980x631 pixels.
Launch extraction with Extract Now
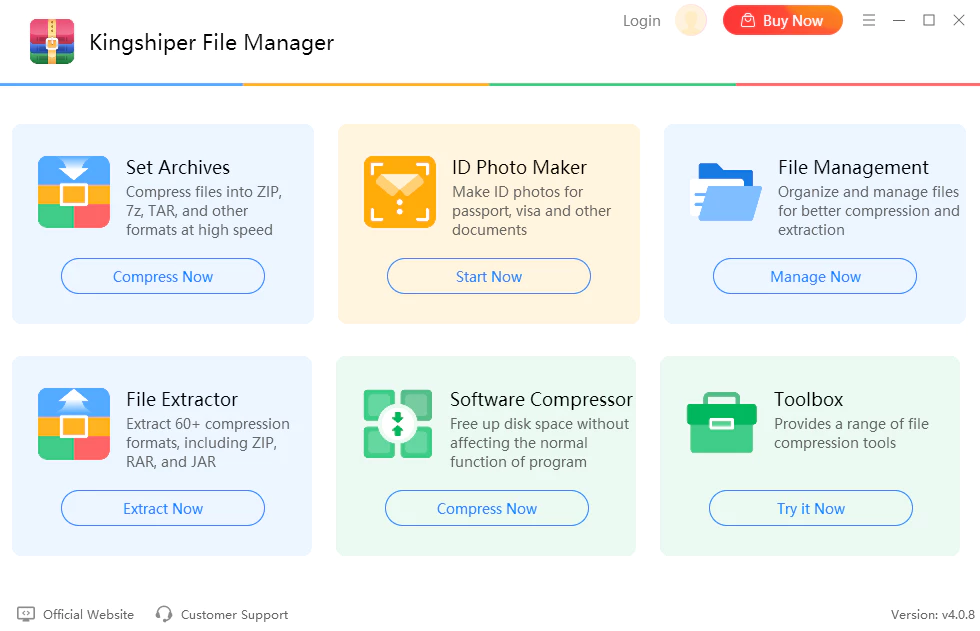pos(163,509)
